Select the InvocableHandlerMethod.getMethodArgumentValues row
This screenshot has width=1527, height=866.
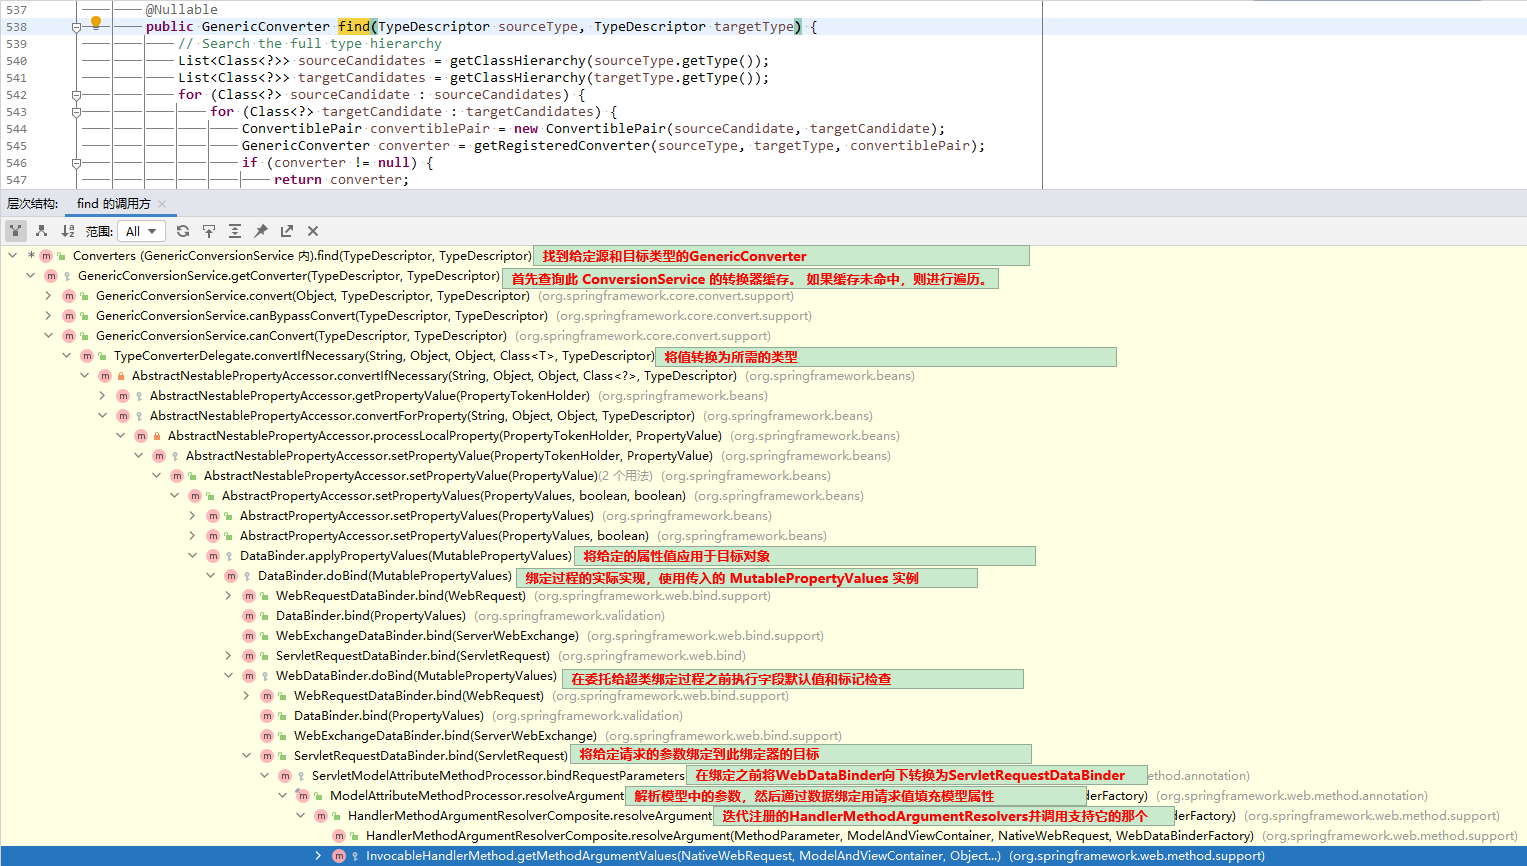pos(763,856)
